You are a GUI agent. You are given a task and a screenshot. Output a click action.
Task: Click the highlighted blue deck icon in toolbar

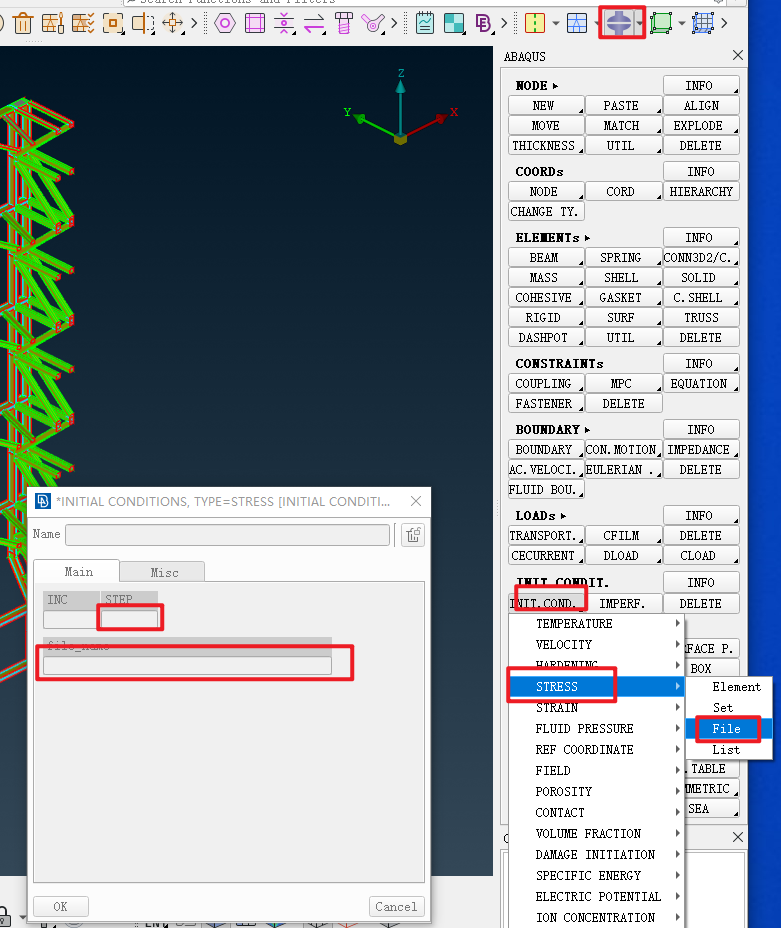point(621,22)
